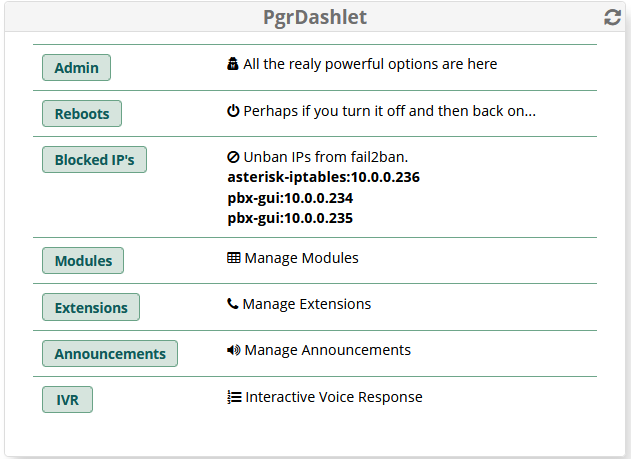Screen dimensions: 631x459
Task: Open the Reboots button
Action: point(82,113)
